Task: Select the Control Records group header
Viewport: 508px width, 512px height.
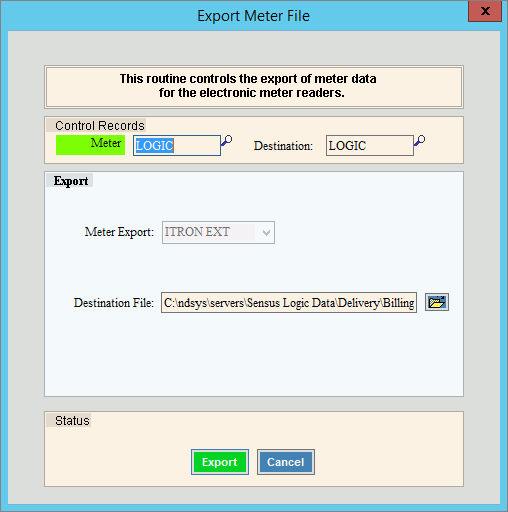Action: (x=100, y=126)
